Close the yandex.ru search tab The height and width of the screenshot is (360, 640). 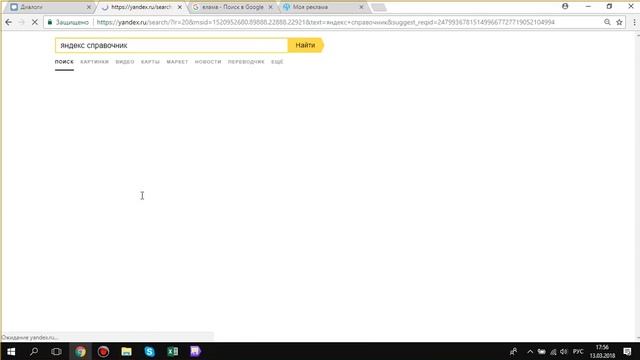(x=180, y=7)
